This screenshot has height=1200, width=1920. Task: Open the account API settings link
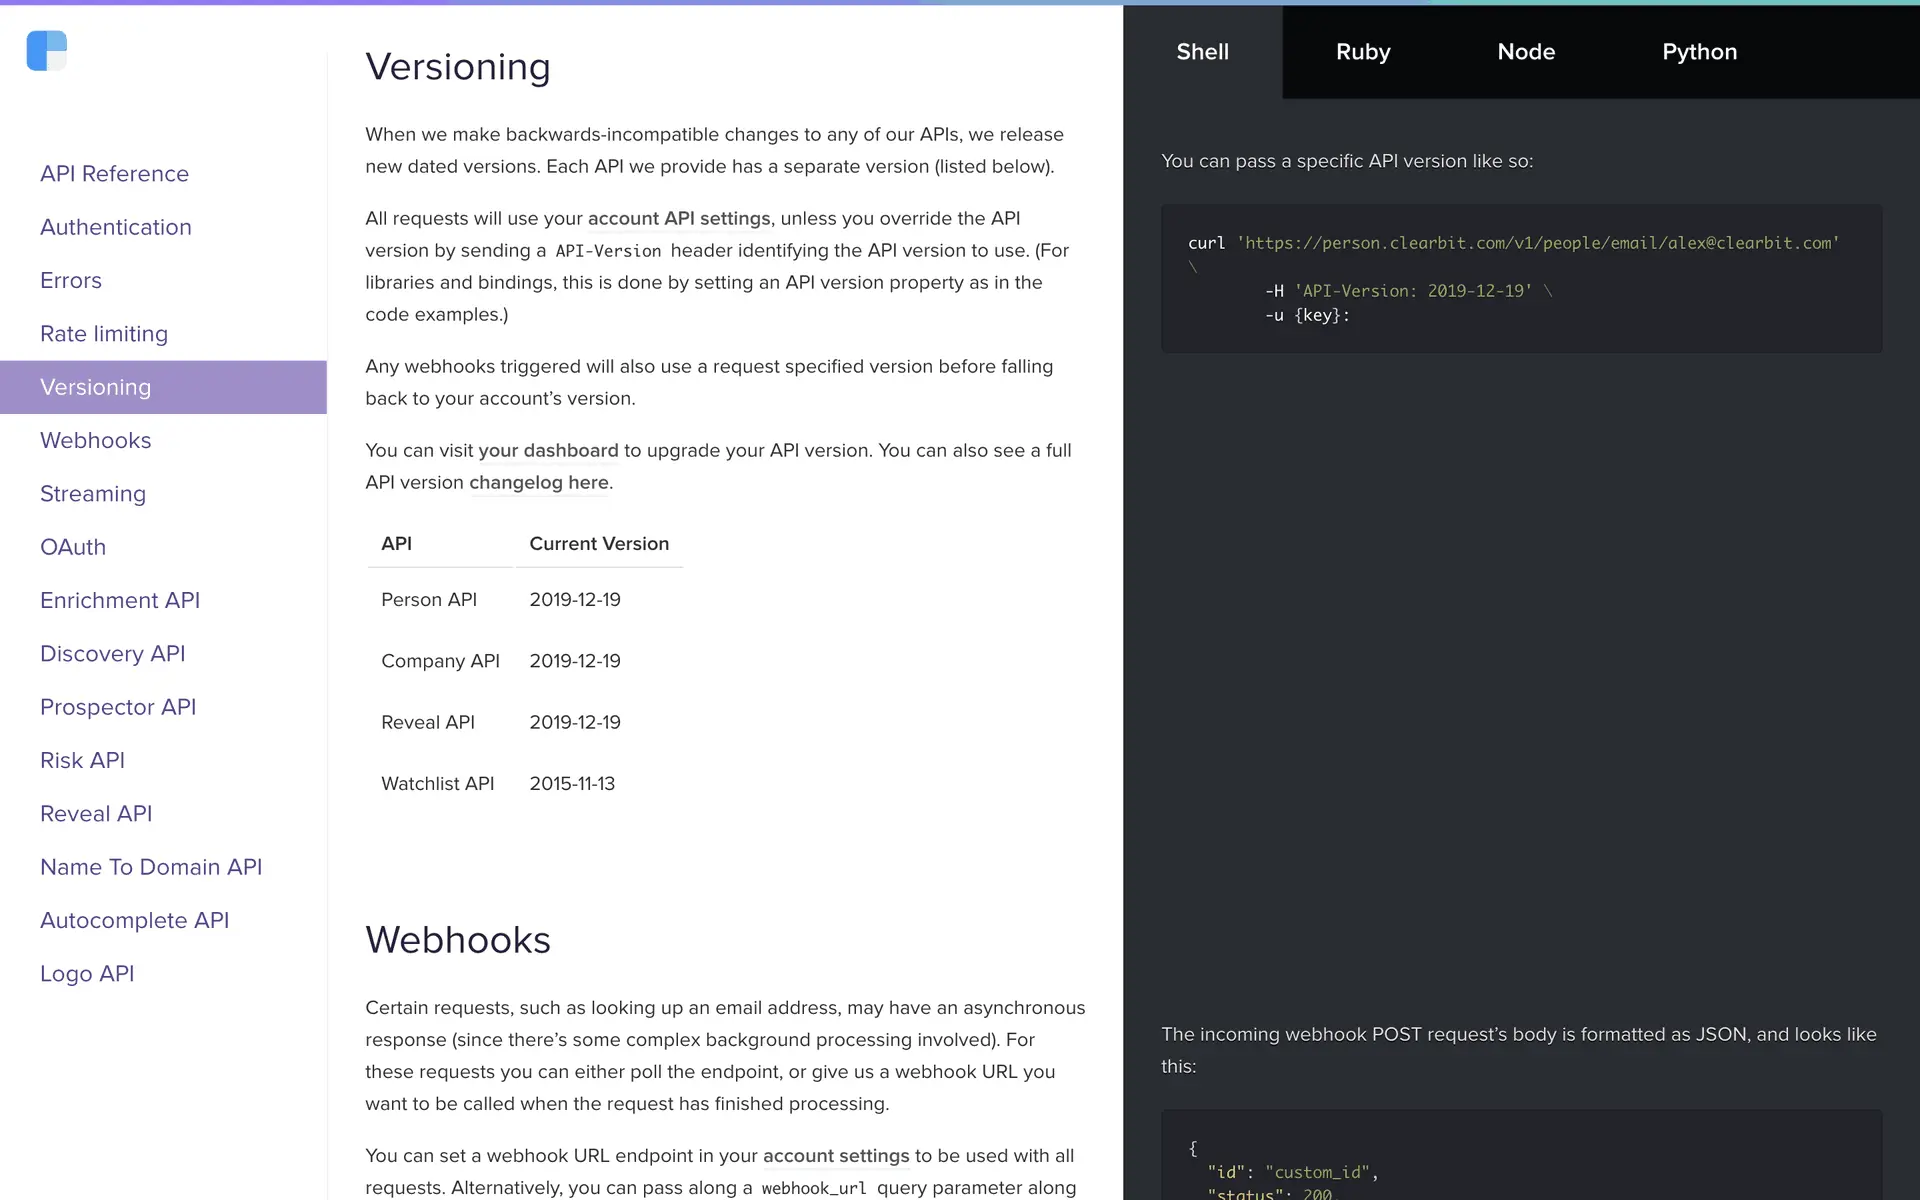click(679, 218)
